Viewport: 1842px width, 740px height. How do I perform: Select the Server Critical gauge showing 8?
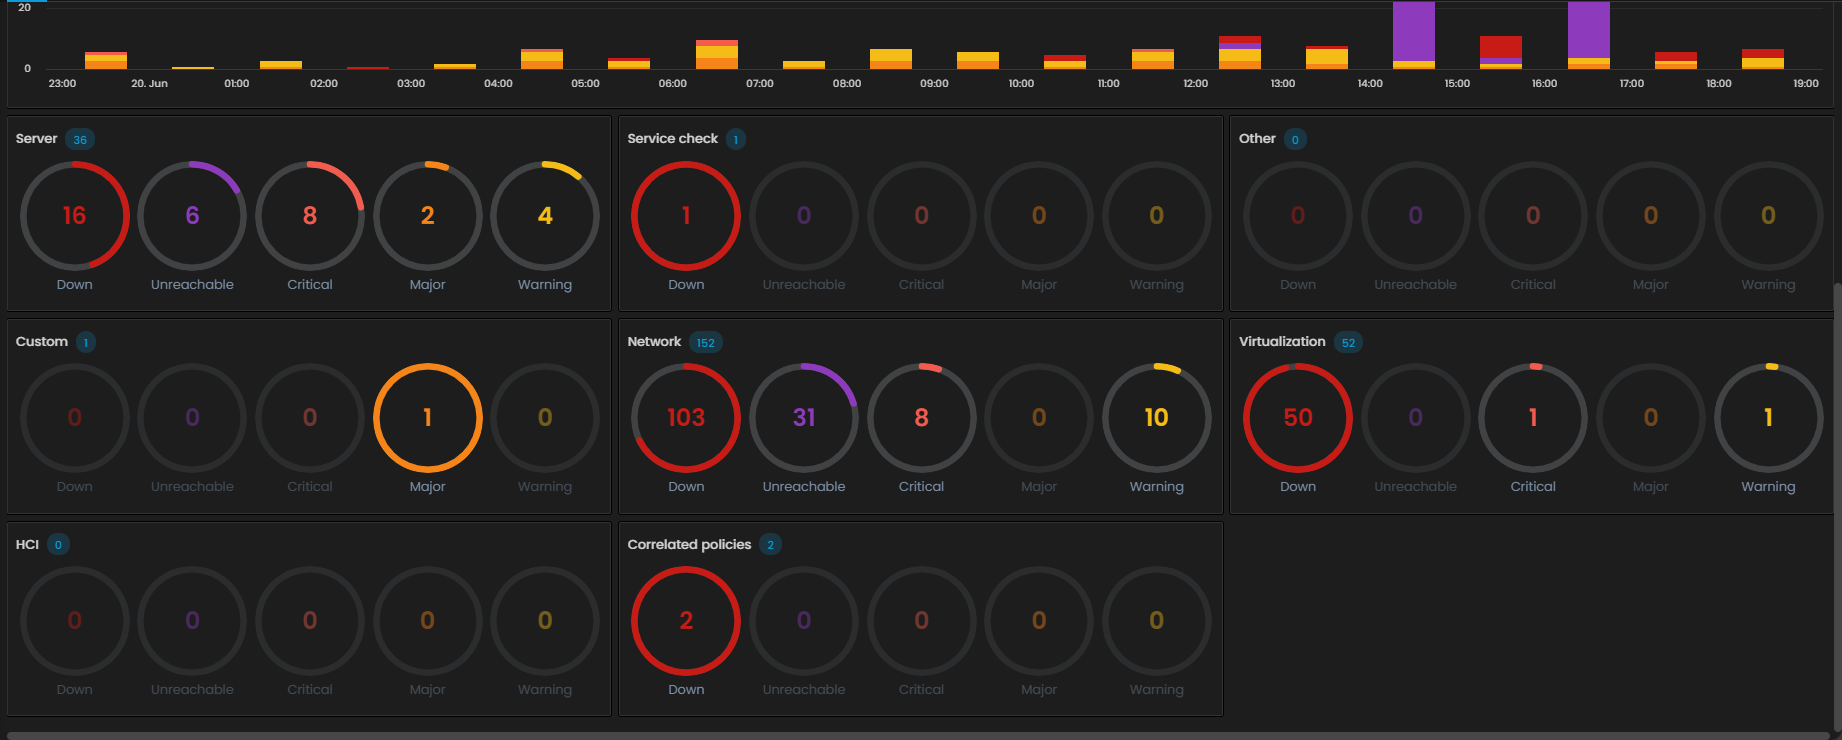(x=310, y=216)
